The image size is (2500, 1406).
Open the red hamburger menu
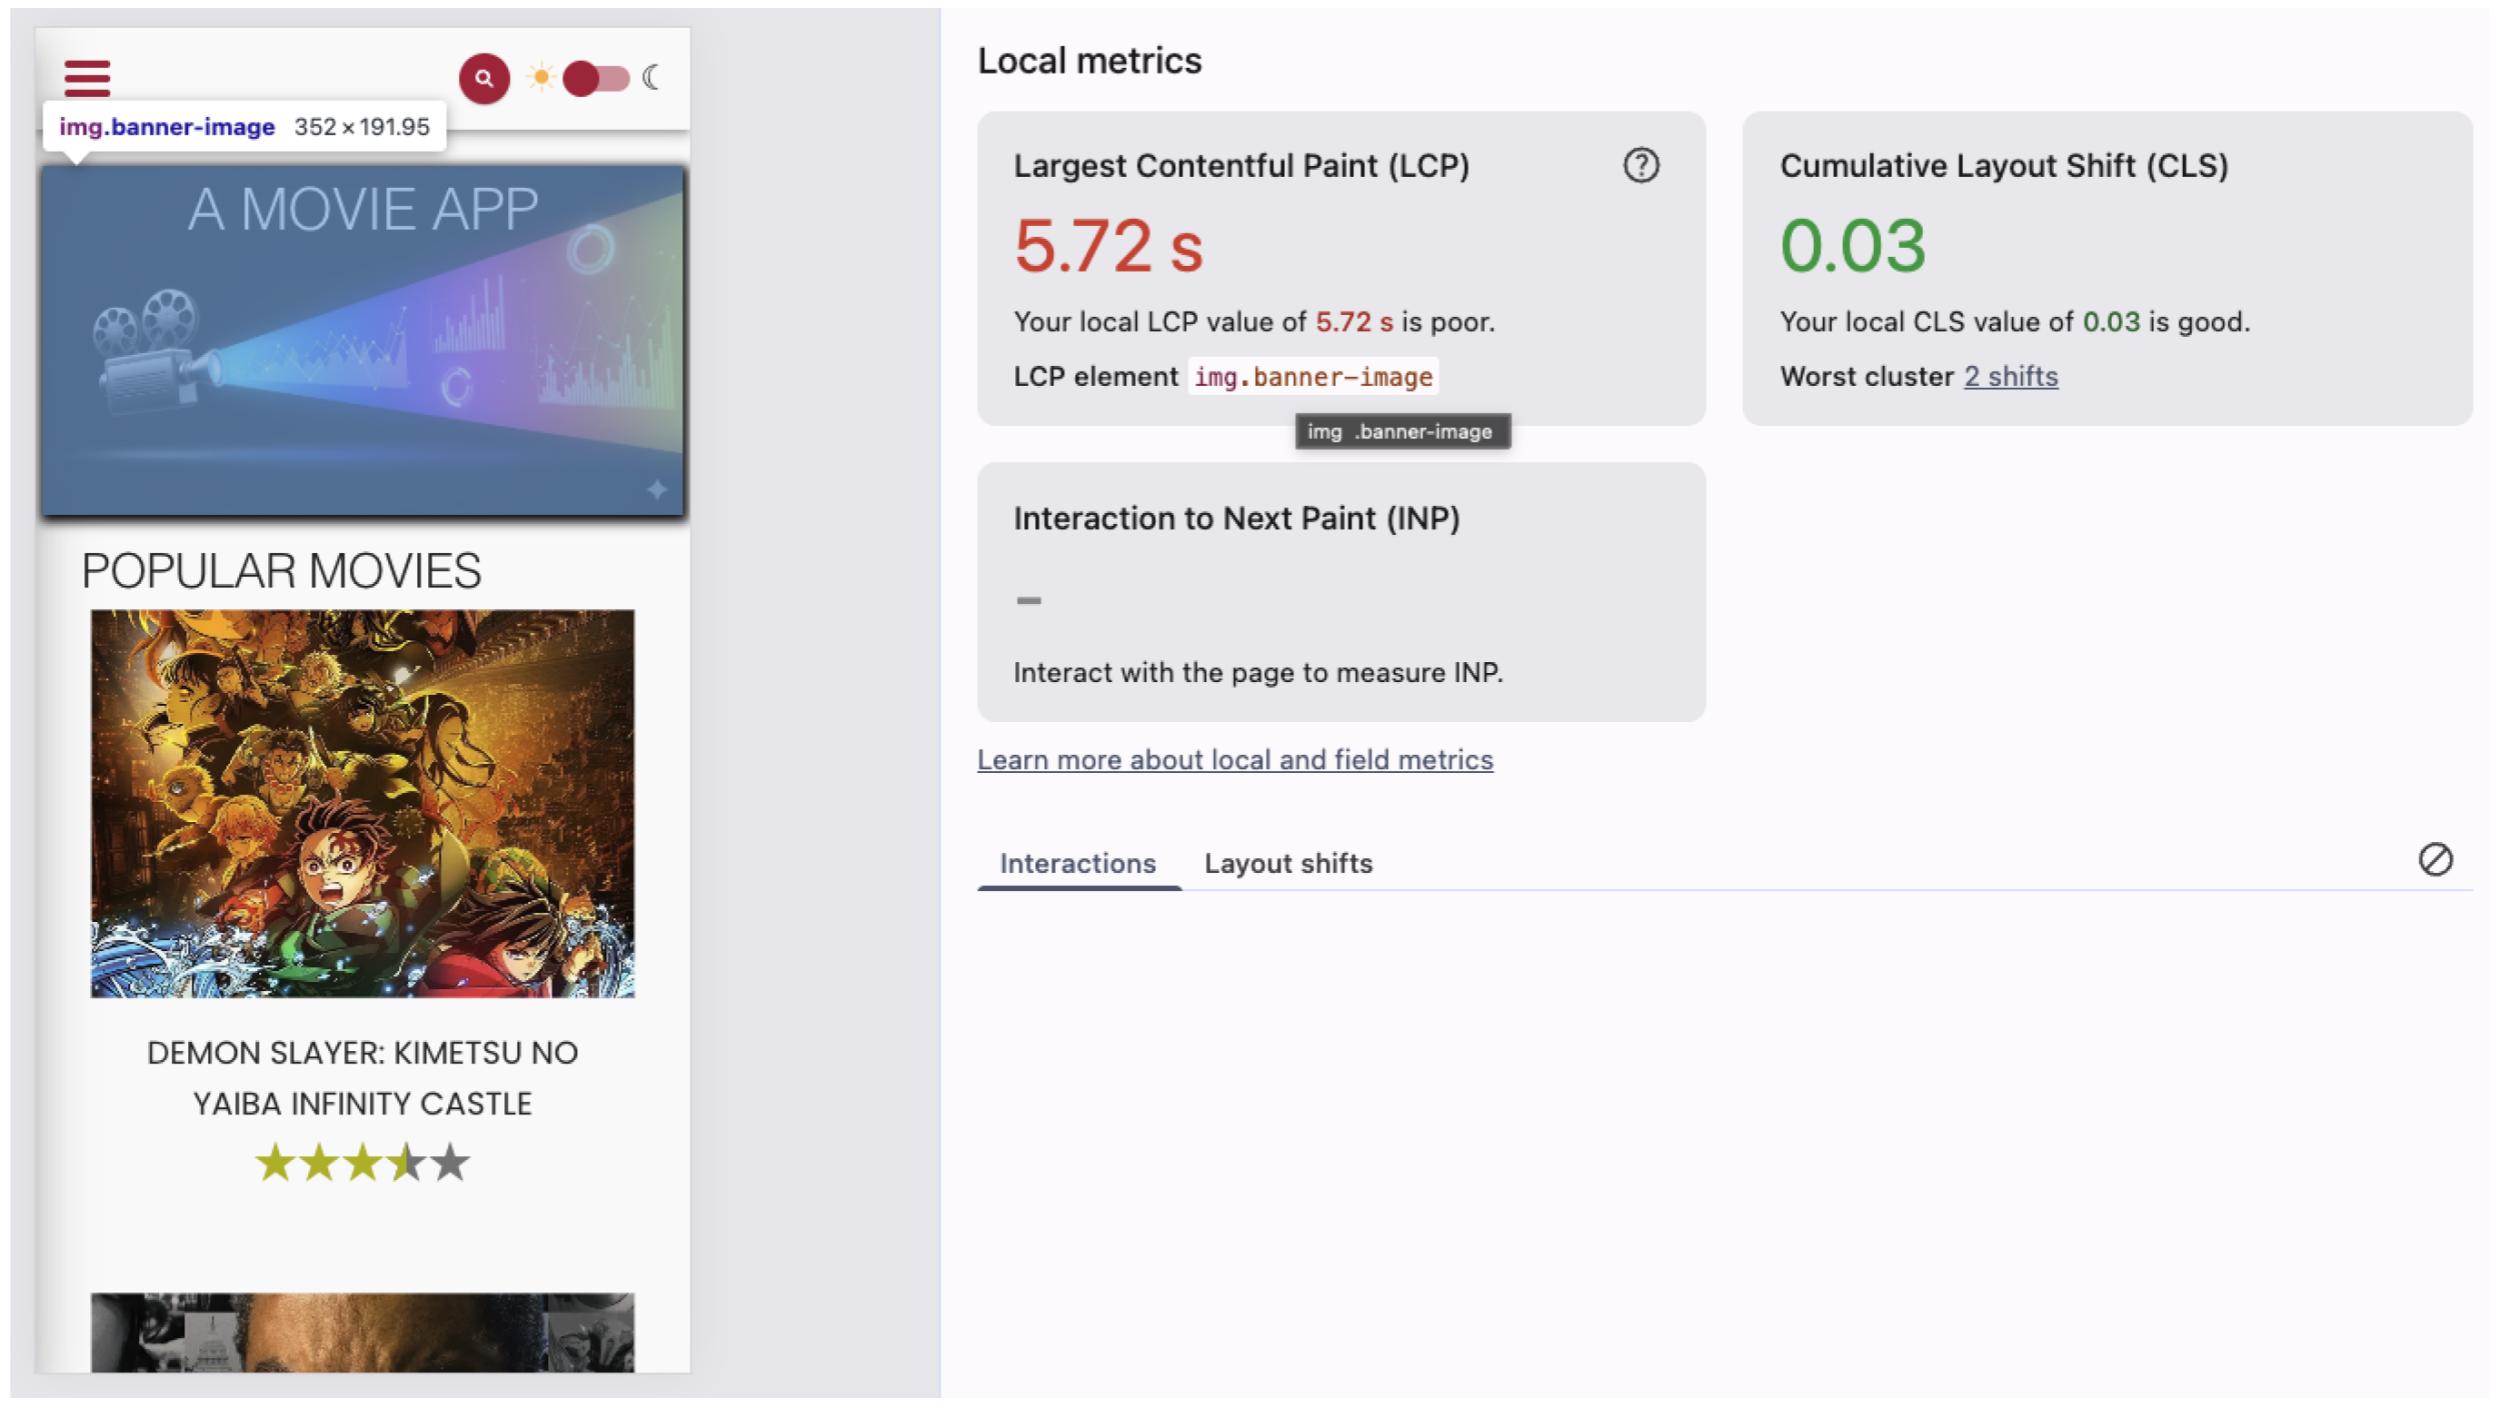[87, 78]
